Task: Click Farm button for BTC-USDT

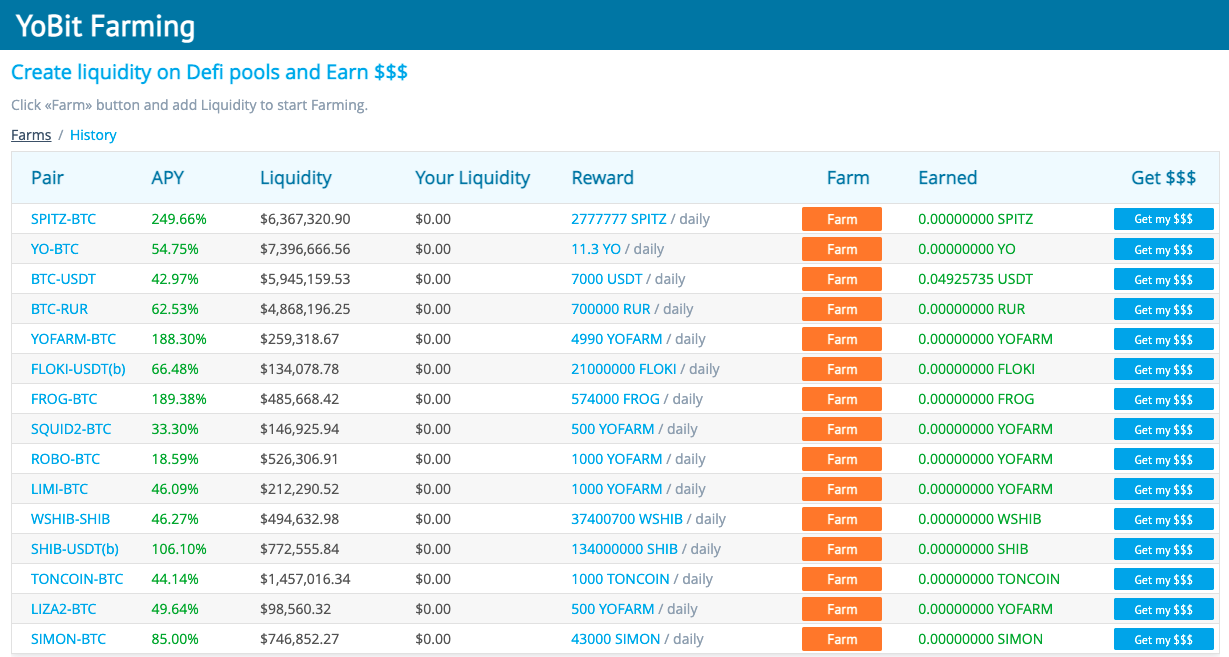Action: pyautogui.click(x=842, y=279)
